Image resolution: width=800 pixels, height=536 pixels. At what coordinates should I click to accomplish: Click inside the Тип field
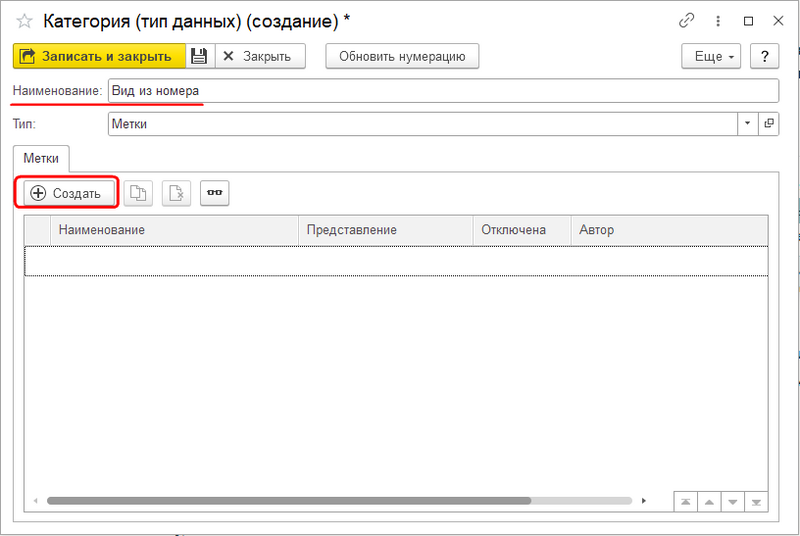click(x=422, y=124)
